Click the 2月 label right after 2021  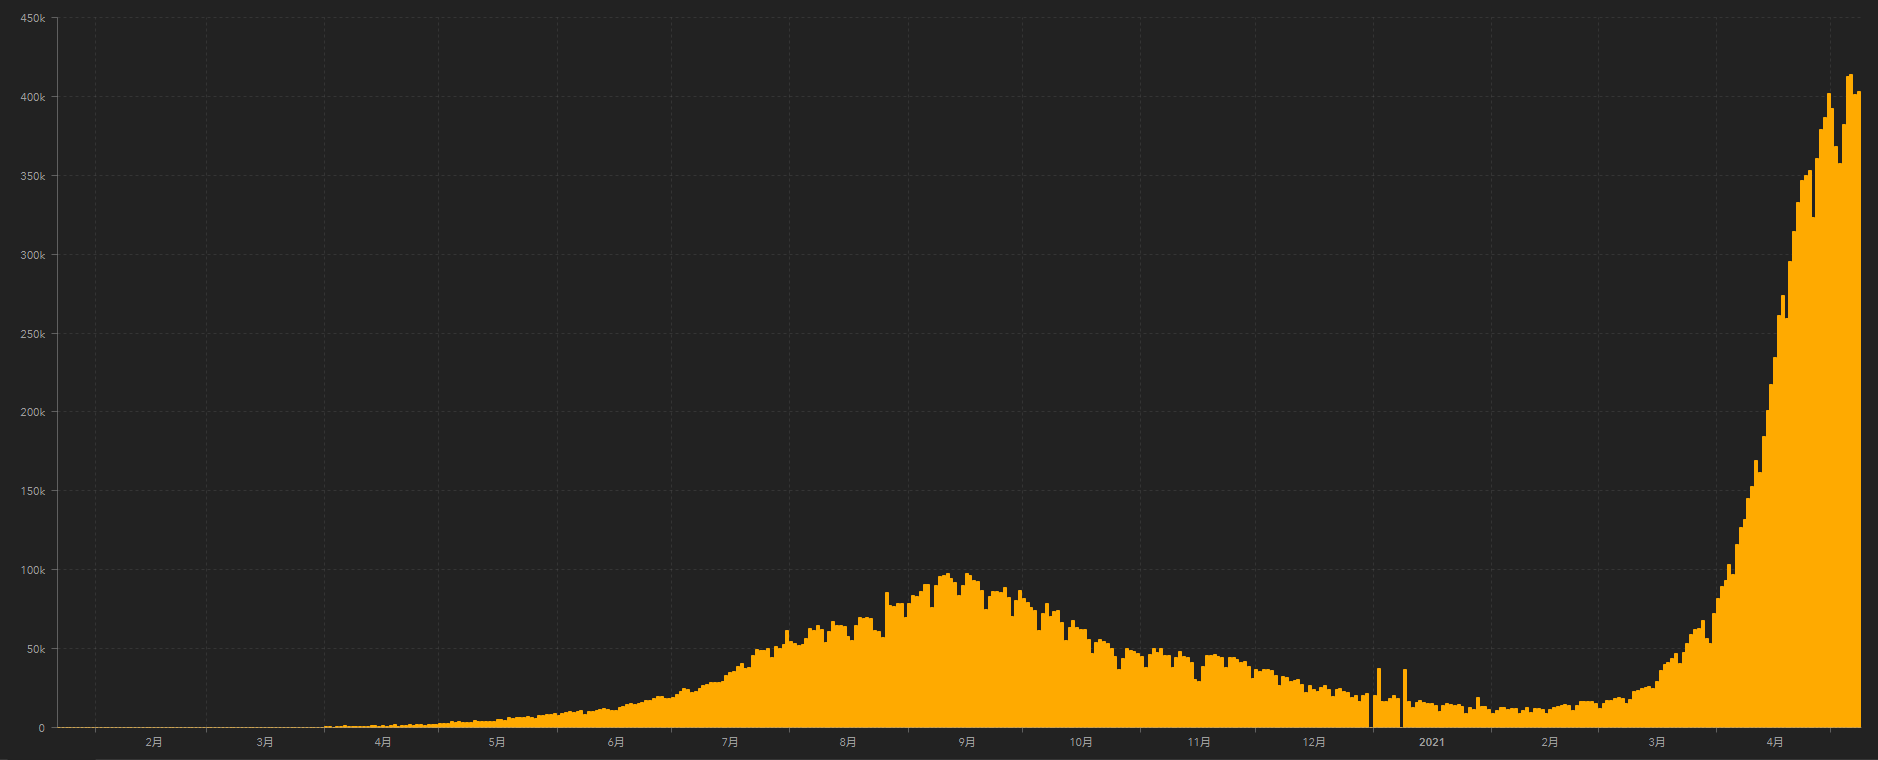(1550, 742)
